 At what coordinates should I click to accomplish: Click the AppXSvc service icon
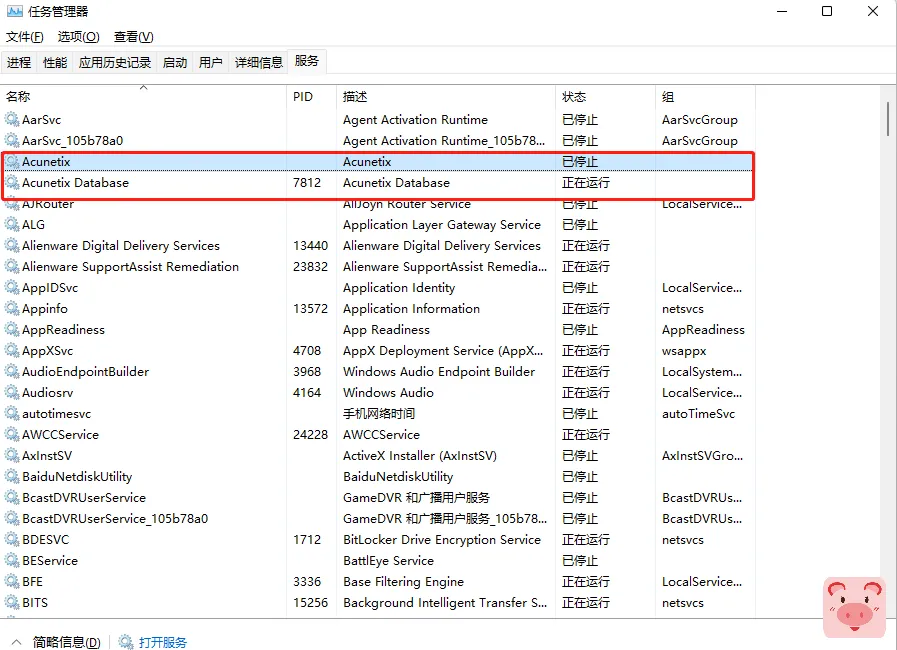[x=12, y=350]
